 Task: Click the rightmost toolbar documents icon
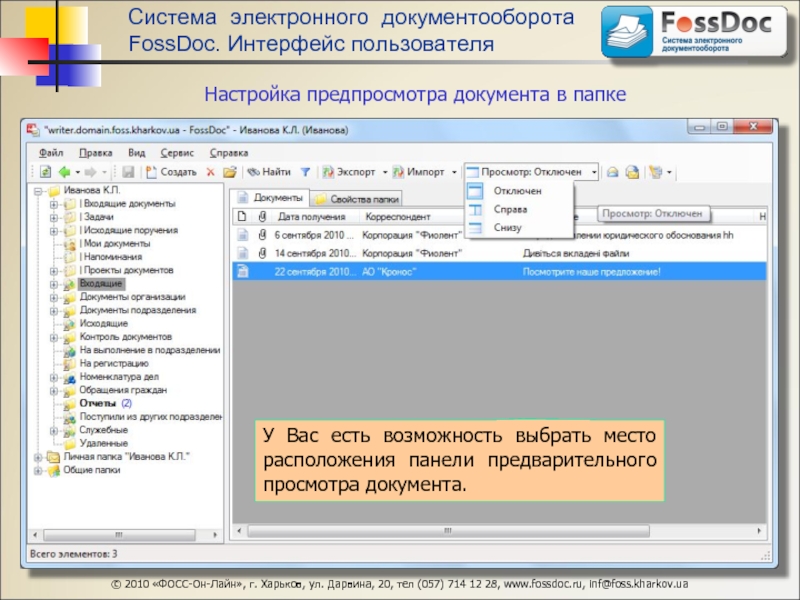click(656, 172)
